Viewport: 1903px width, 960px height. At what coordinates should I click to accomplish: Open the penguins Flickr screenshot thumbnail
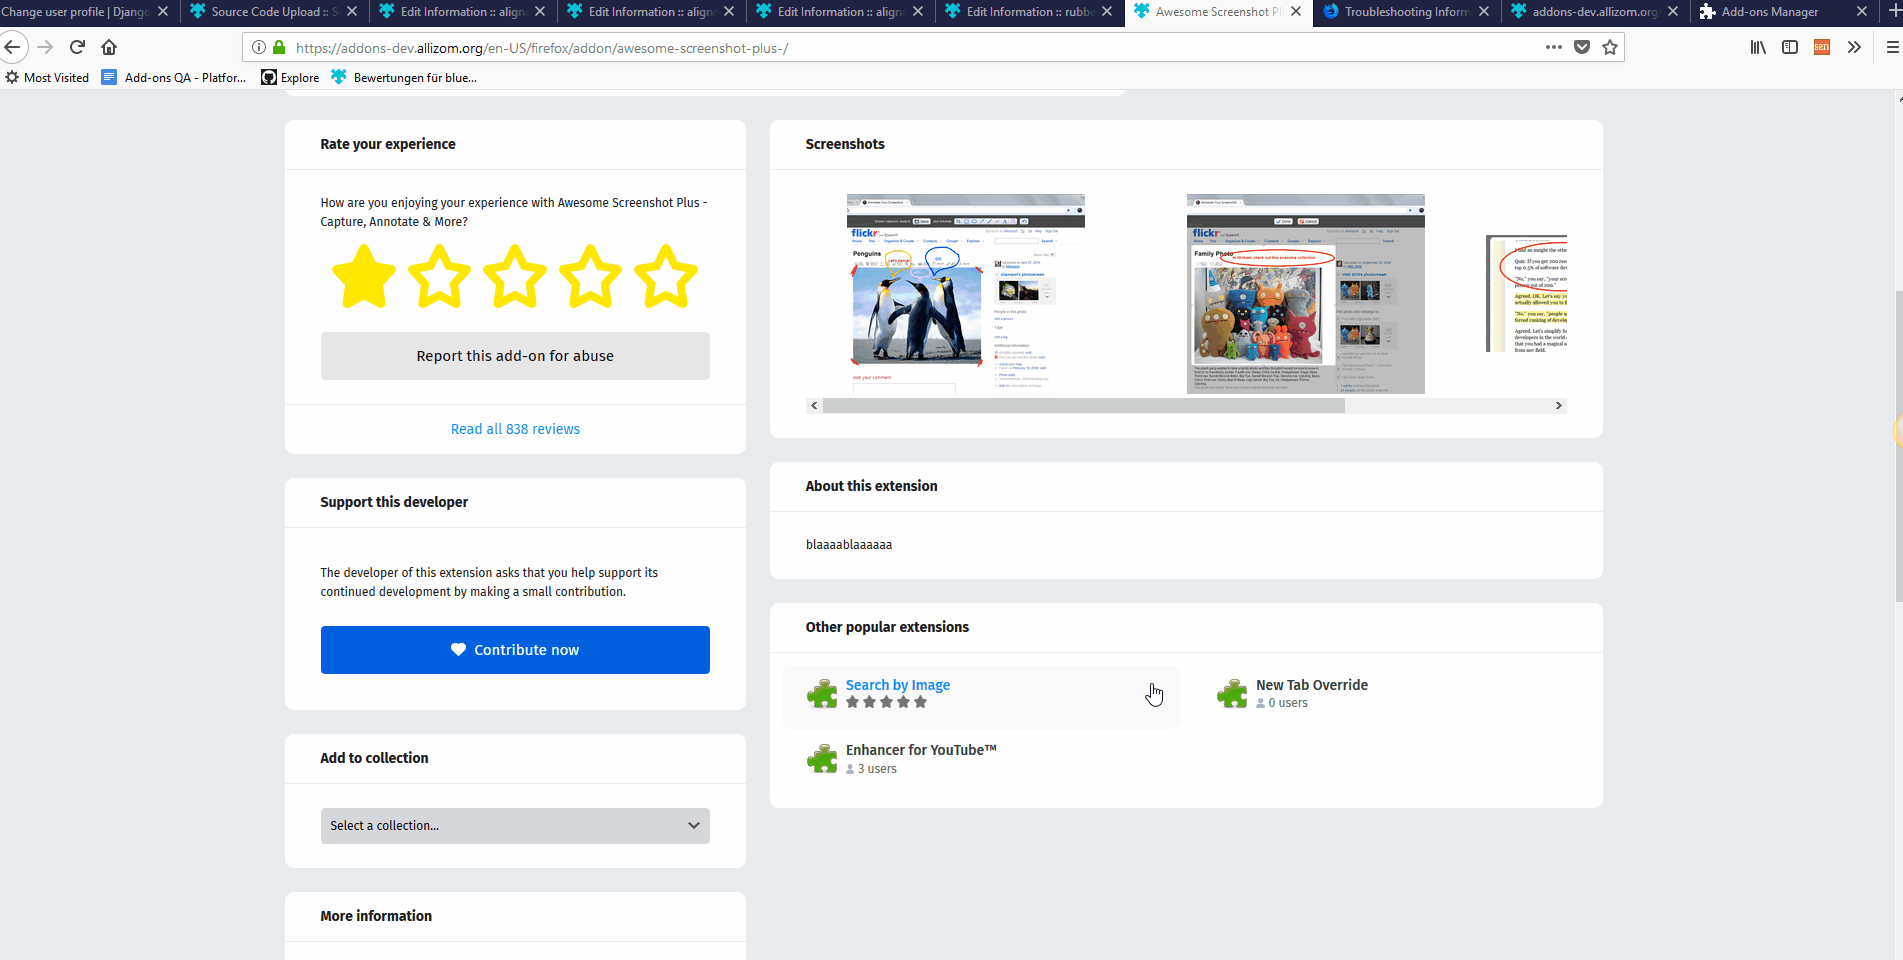(966, 294)
